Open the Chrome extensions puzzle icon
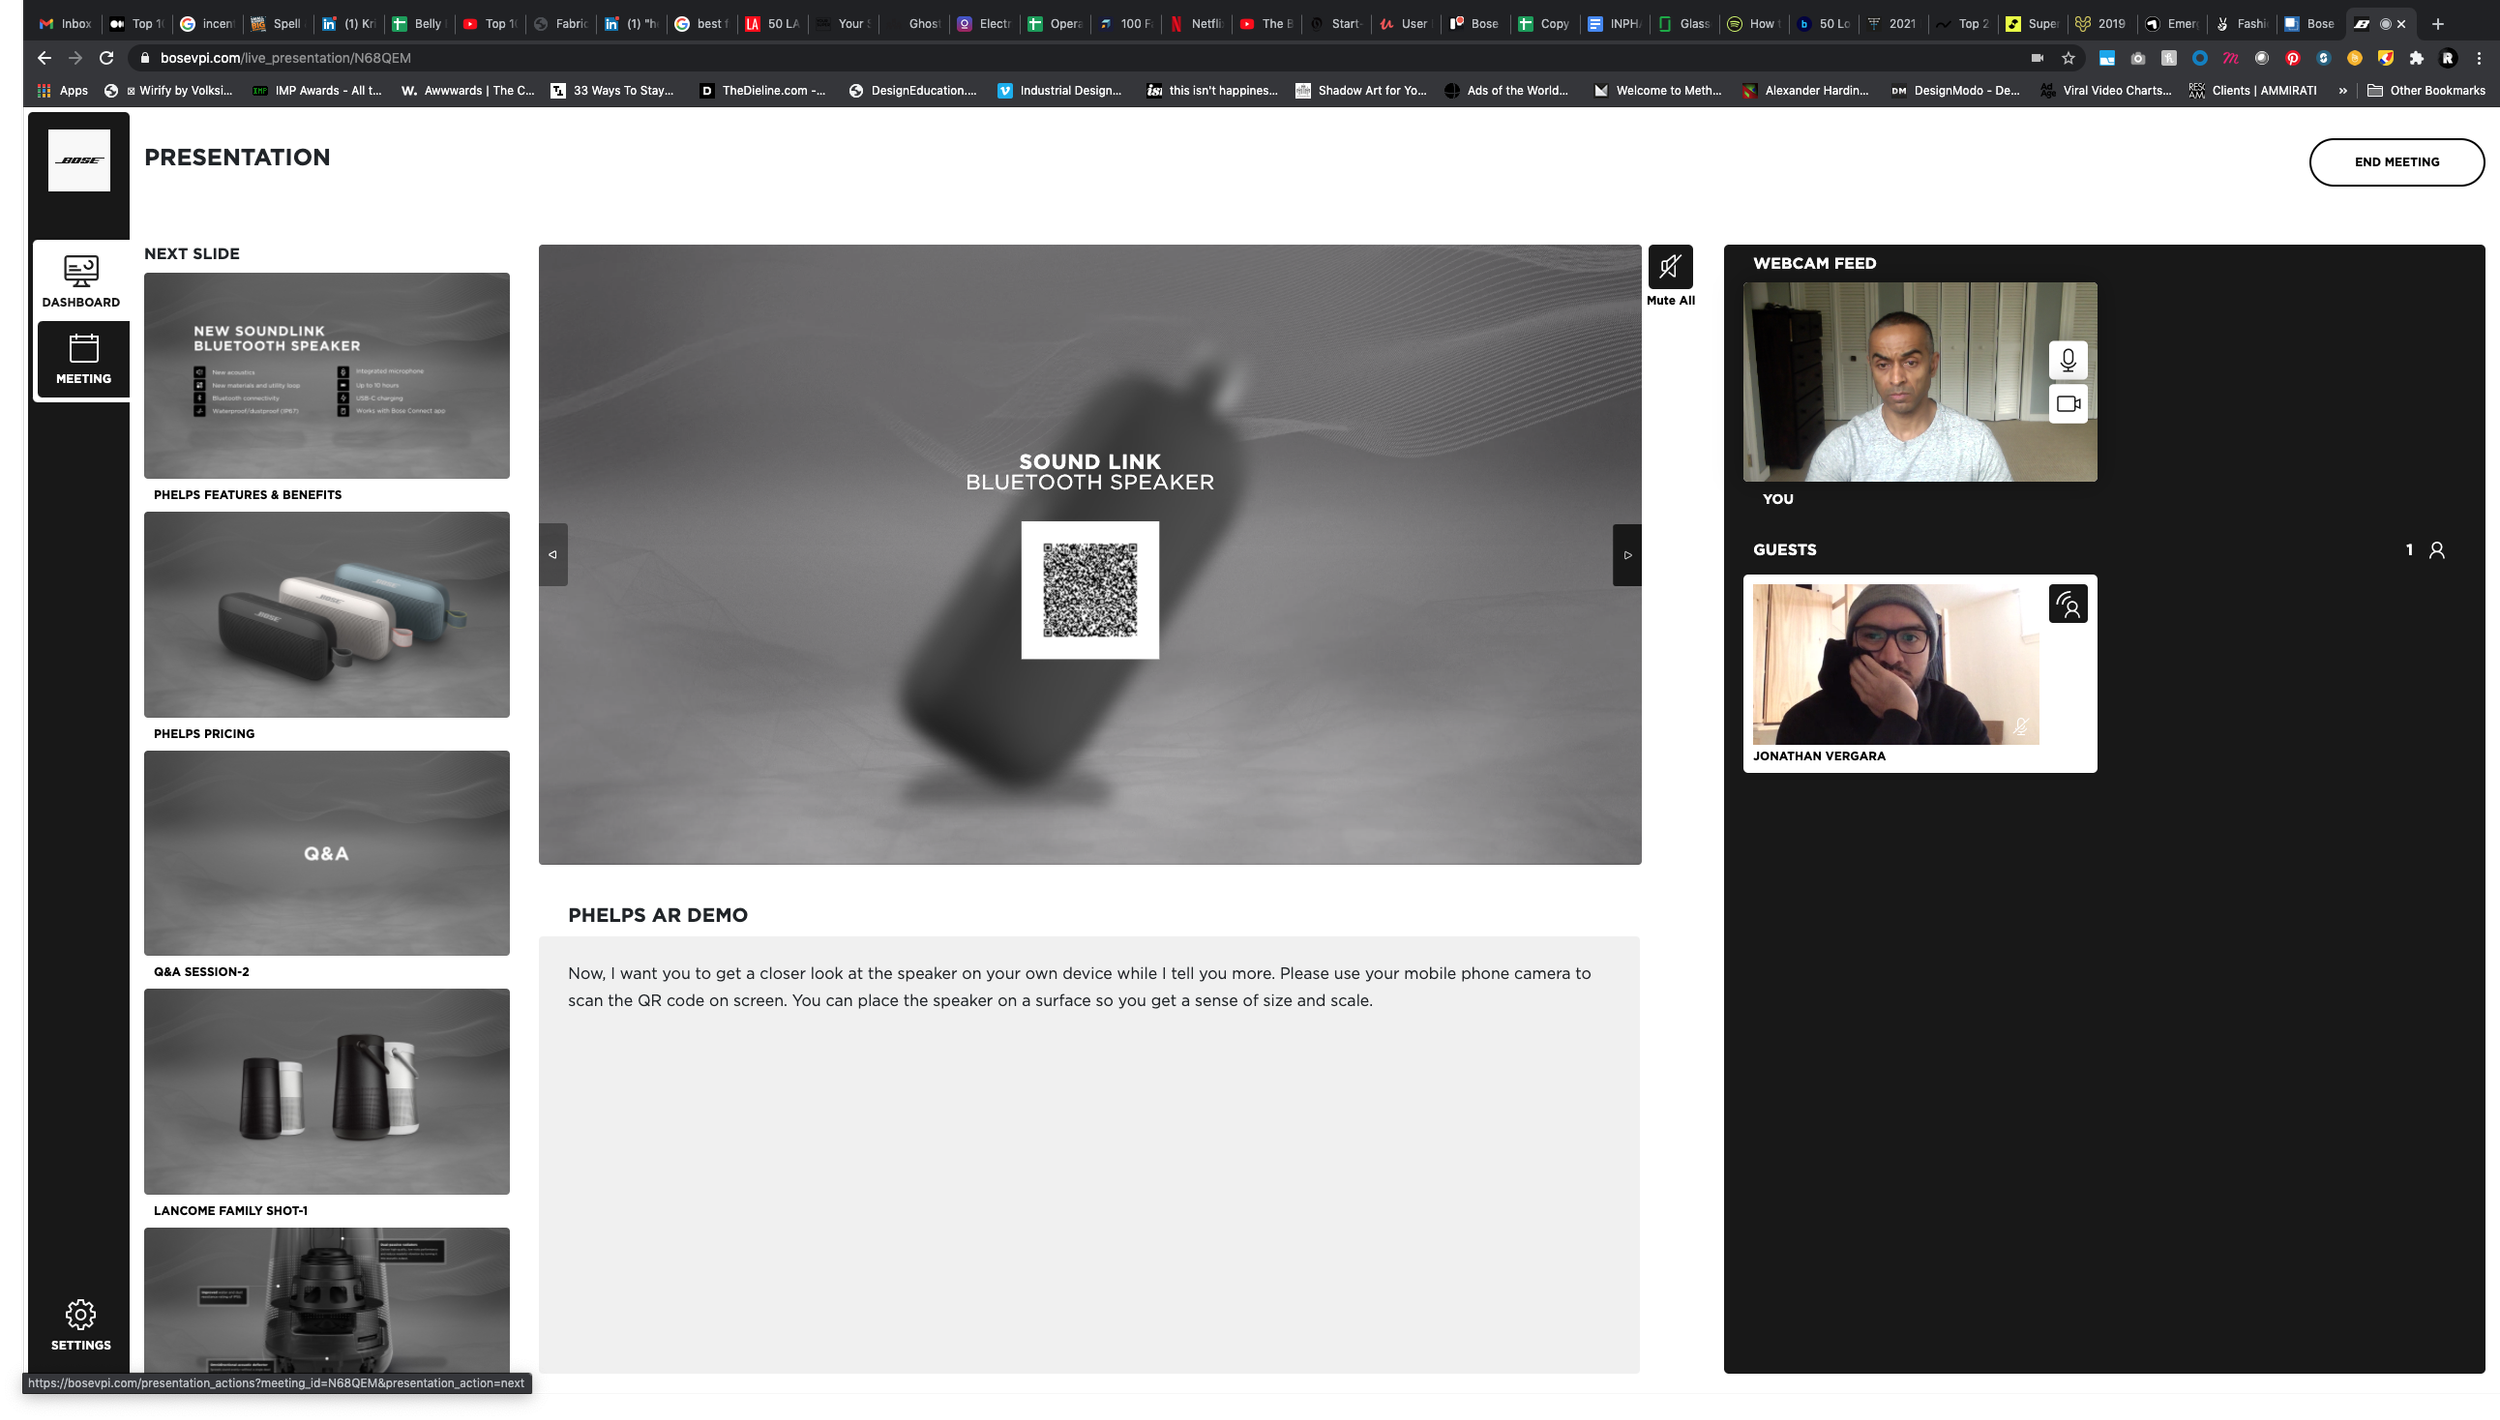This screenshot has width=2500, height=1420. pyautogui.click(x=2417, y=58)
